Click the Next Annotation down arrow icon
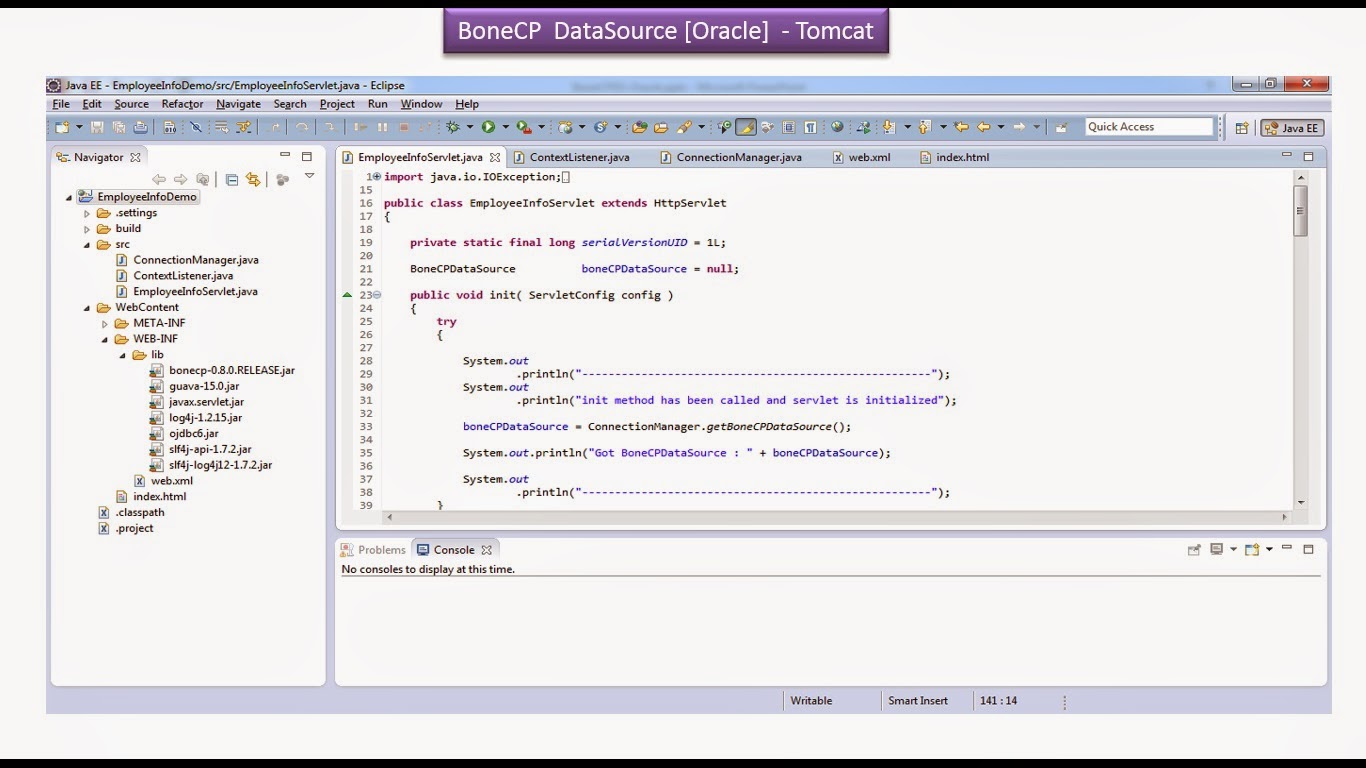 (889, 127)
